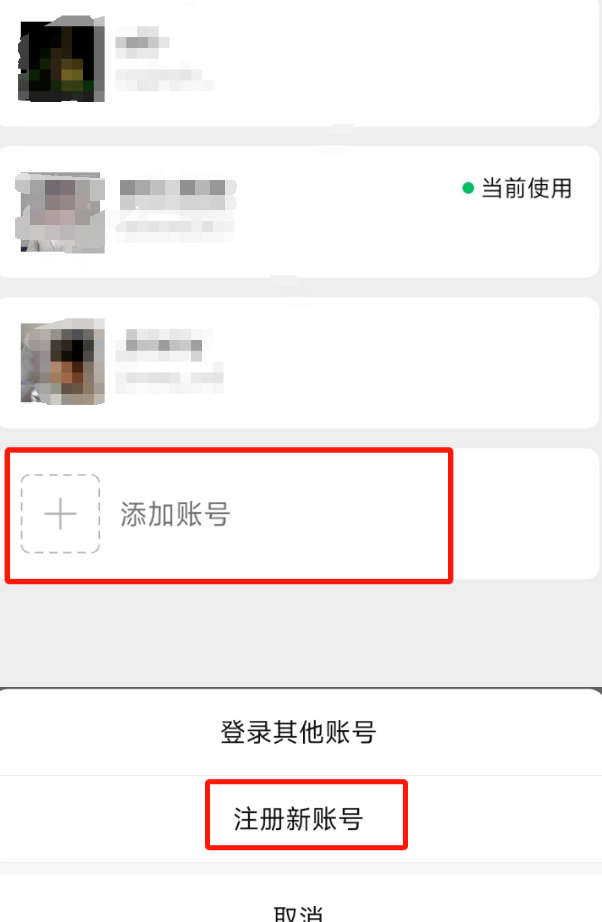The height and width of the screenshot is (922, 602).
Task: Choose 注册新账号 from the bottom sheet
Action: tap(298, 819)
